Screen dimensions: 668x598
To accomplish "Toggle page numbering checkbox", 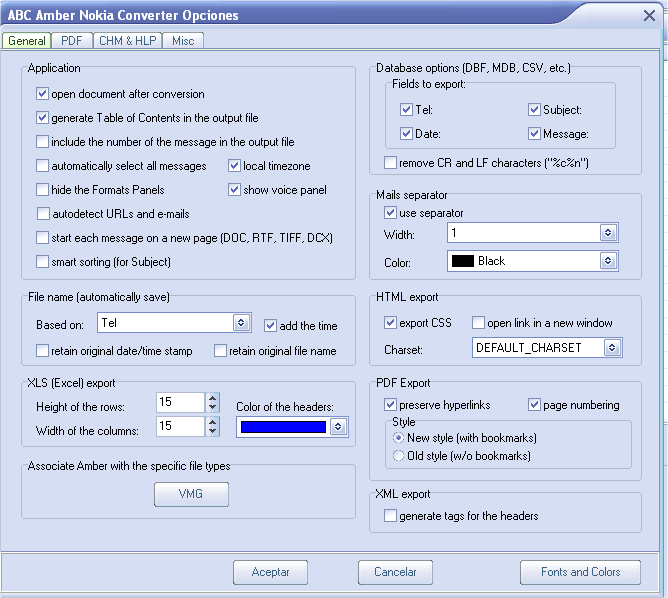I will coord(534,404).
